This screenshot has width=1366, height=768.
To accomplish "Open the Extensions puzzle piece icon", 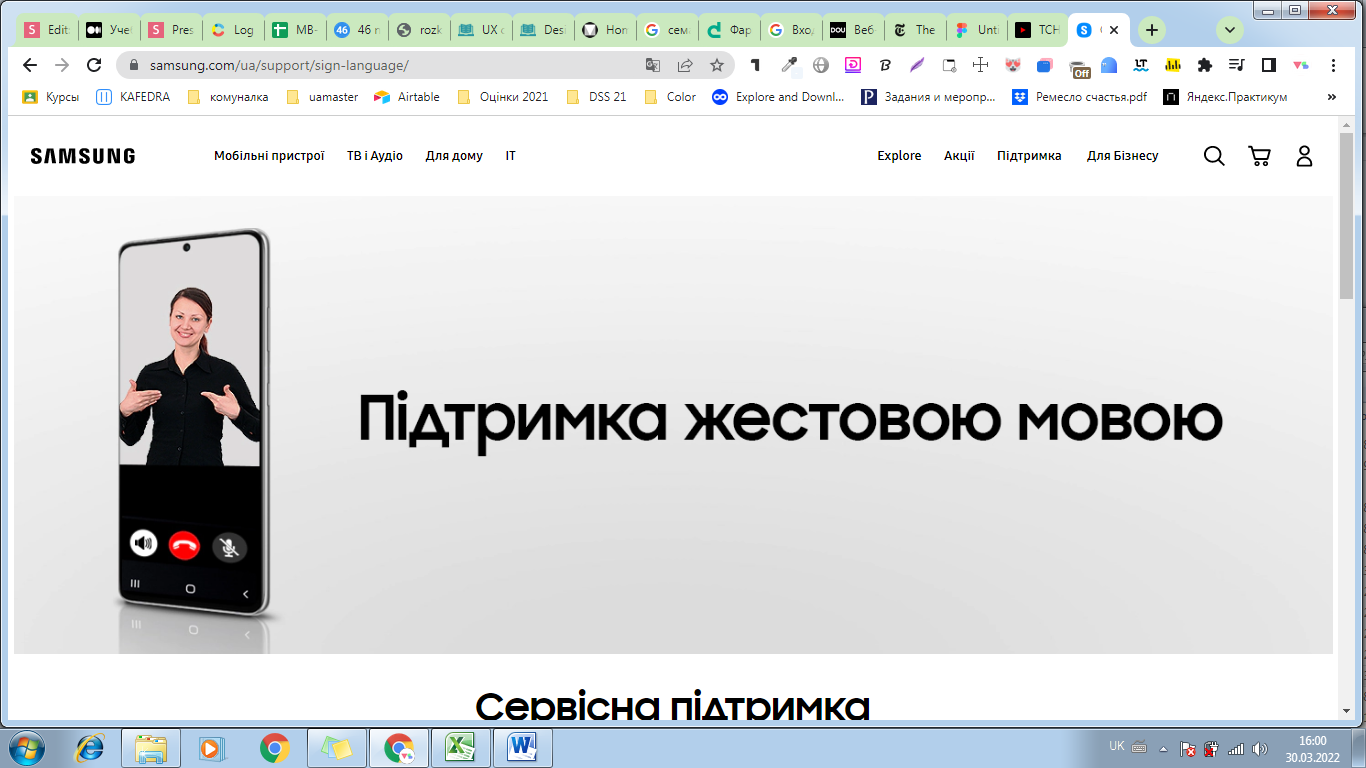I will (x=1205, y=65).
